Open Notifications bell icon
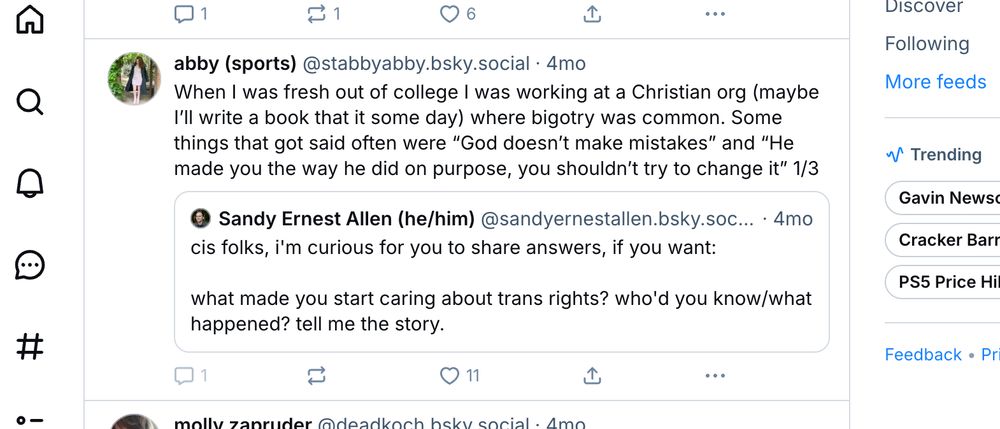 pyautogui.click(x=30, y=183)
